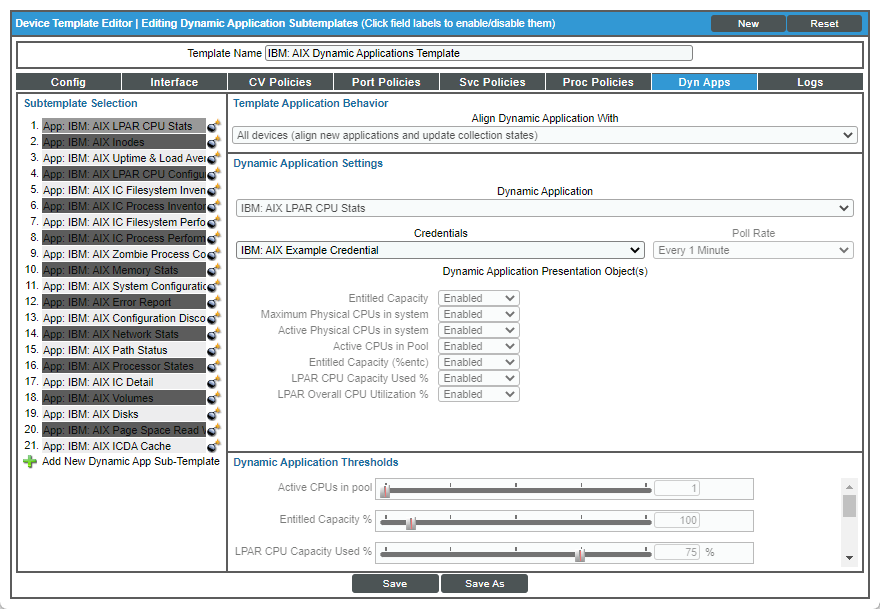
Task: Click the Save As button
Action: (484, 584)
